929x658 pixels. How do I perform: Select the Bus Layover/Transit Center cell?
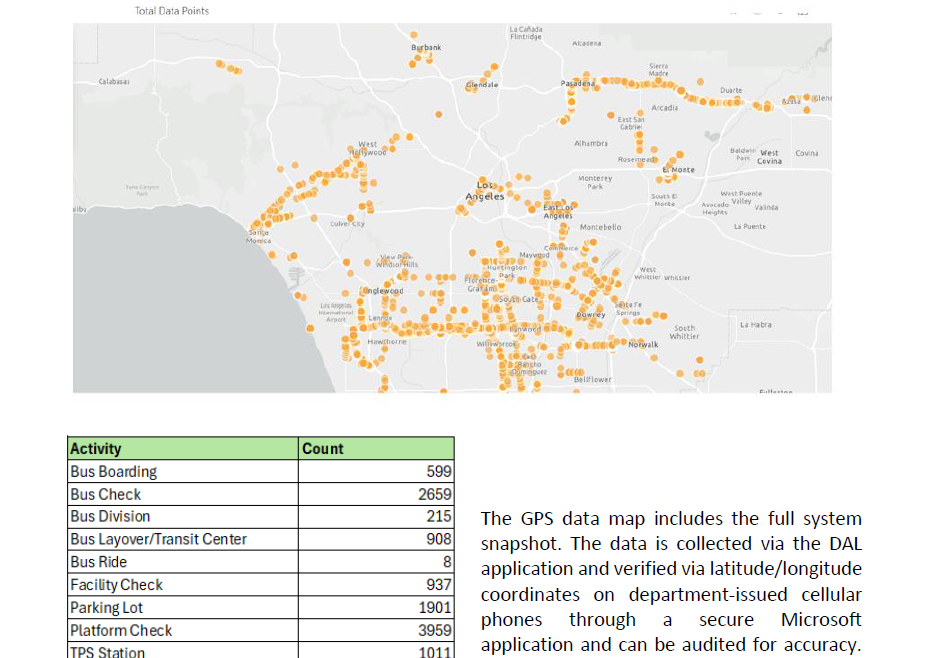(x=158, y=540)
